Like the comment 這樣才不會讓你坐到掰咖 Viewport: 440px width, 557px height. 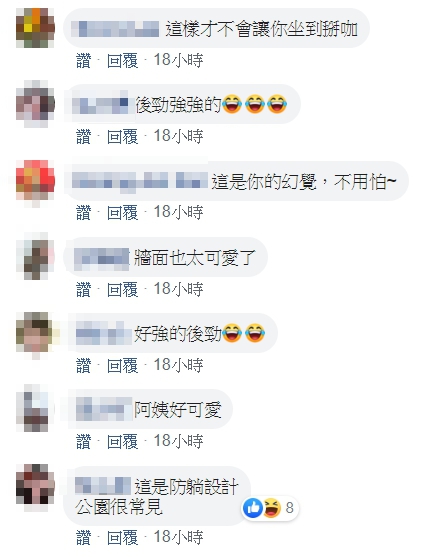pos(83,60)
